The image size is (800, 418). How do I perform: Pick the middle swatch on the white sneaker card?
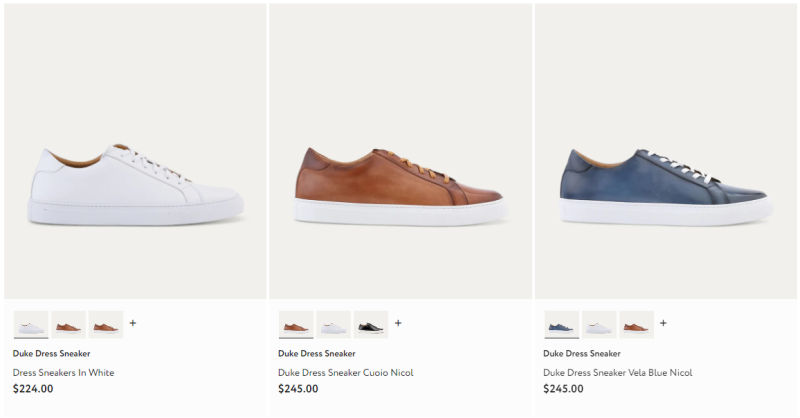tap(69, 324)
